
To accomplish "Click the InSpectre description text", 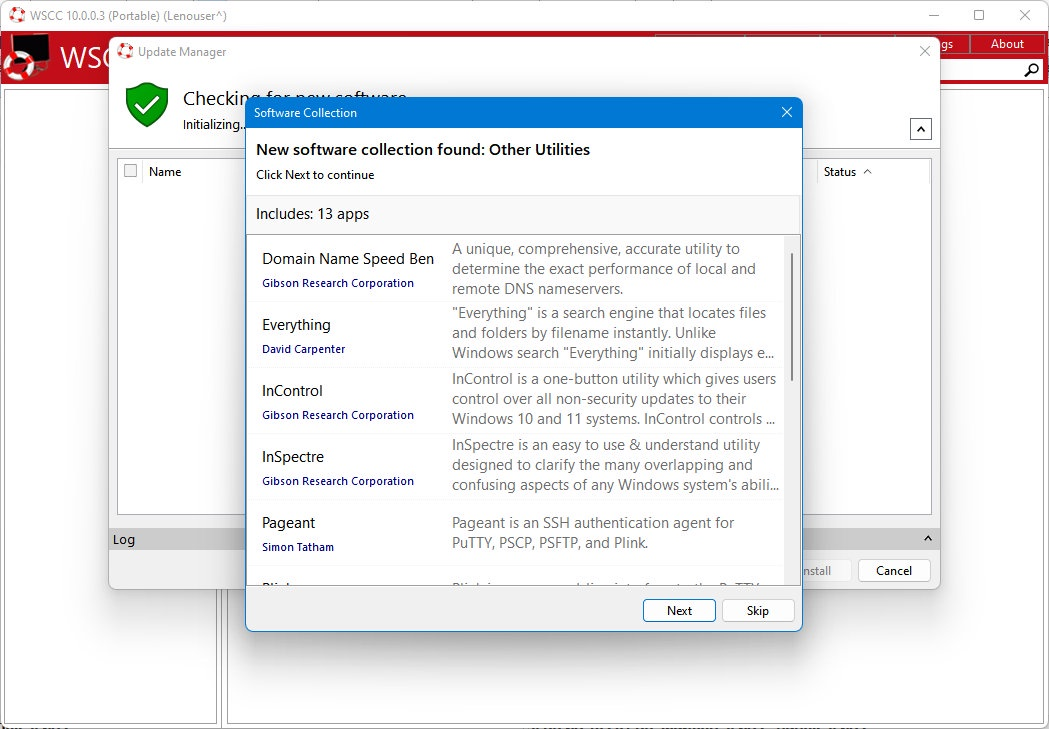I will [615, 465].
